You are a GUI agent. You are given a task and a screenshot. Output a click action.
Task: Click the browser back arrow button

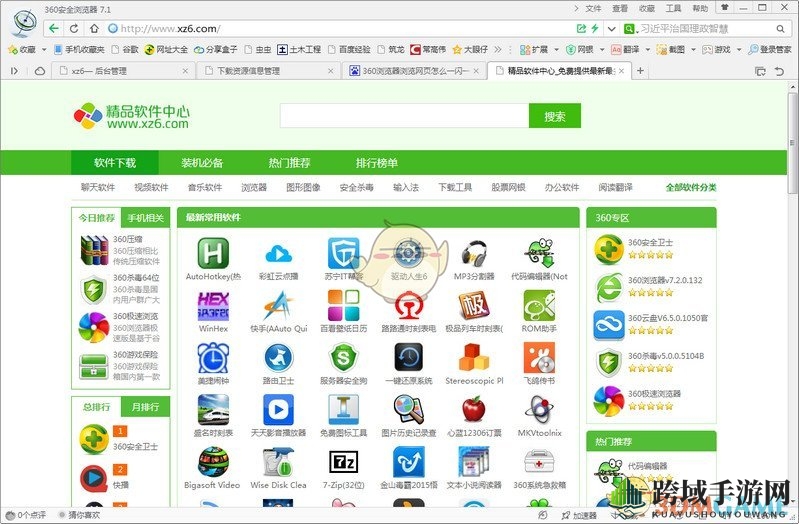pos(54,29)
